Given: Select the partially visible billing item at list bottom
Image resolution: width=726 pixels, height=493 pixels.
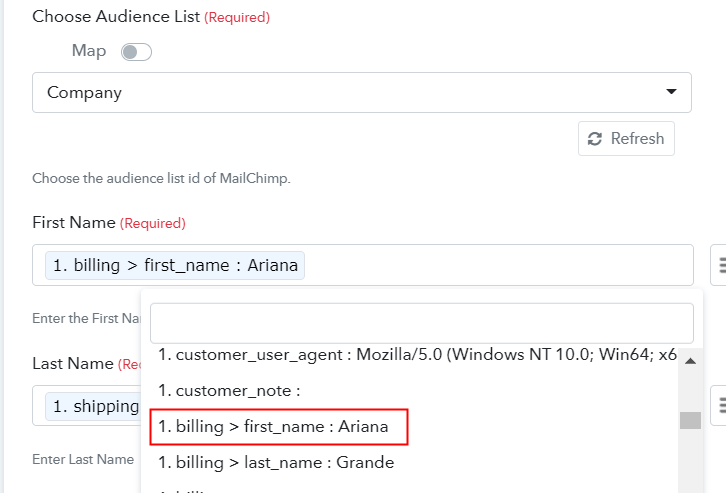Looking at the screenshot, I should pyautogui.click(x=200, y=489).
